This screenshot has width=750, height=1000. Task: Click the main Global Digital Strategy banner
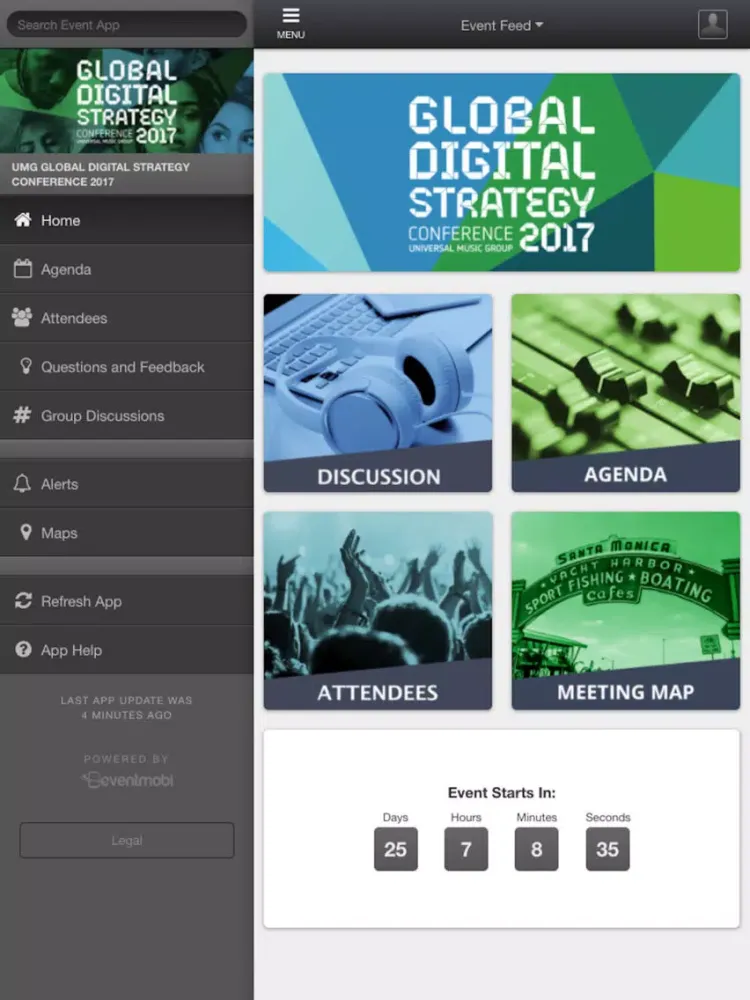(x=502, y=172)
